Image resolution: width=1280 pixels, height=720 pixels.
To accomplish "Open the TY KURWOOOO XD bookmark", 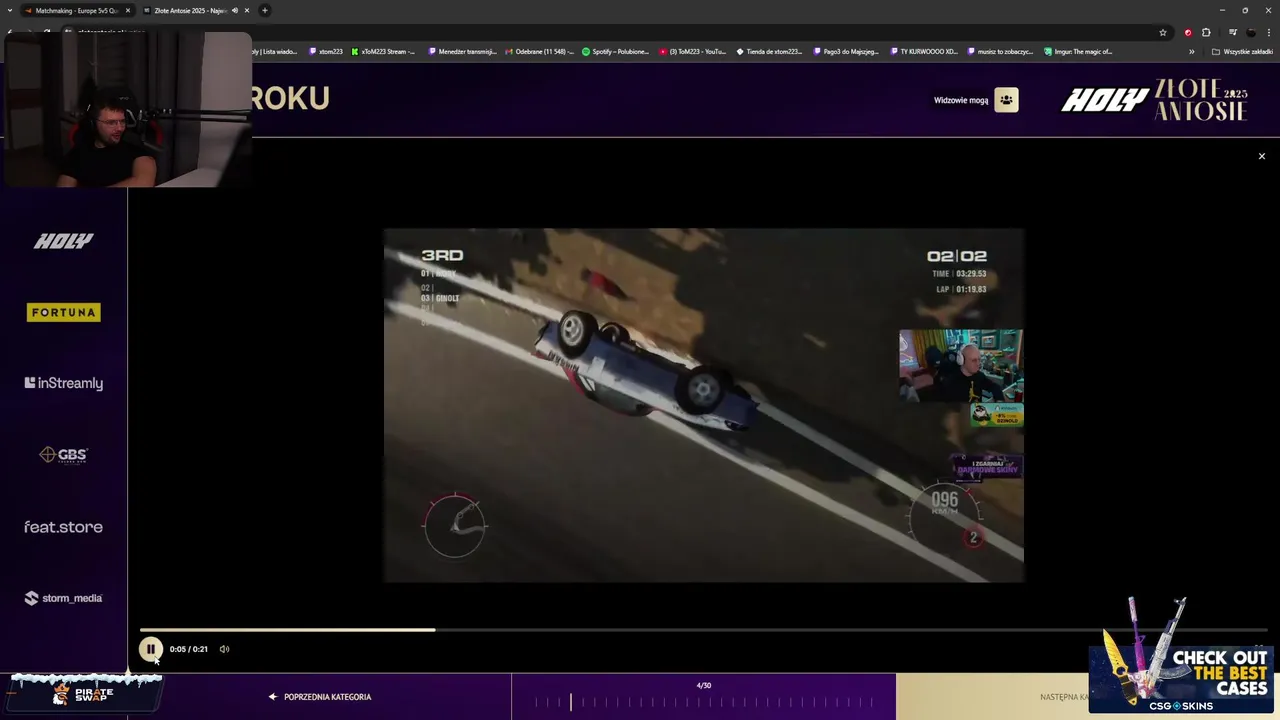I will pos(924,51).
